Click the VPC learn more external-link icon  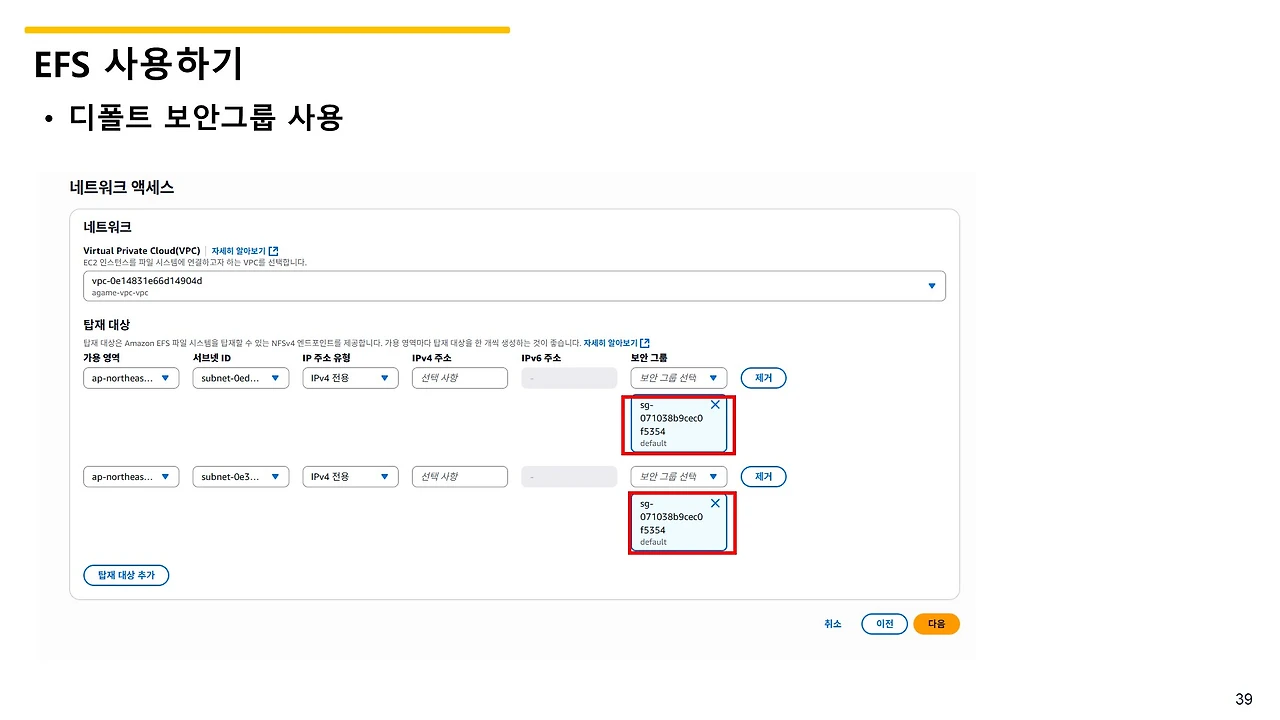pos(274,250)
